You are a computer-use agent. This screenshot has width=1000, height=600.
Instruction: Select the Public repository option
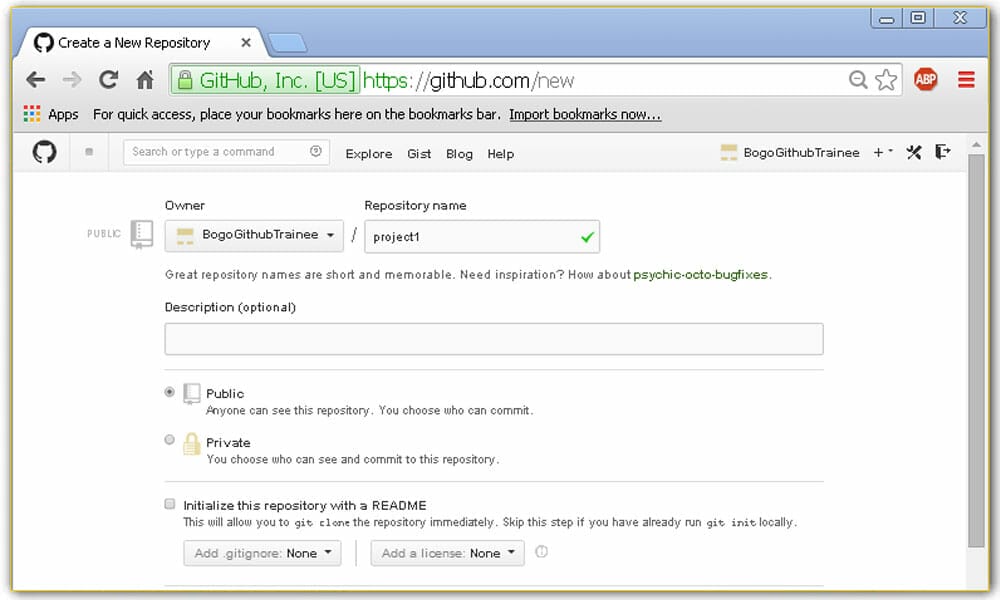[x=170, y=391]
